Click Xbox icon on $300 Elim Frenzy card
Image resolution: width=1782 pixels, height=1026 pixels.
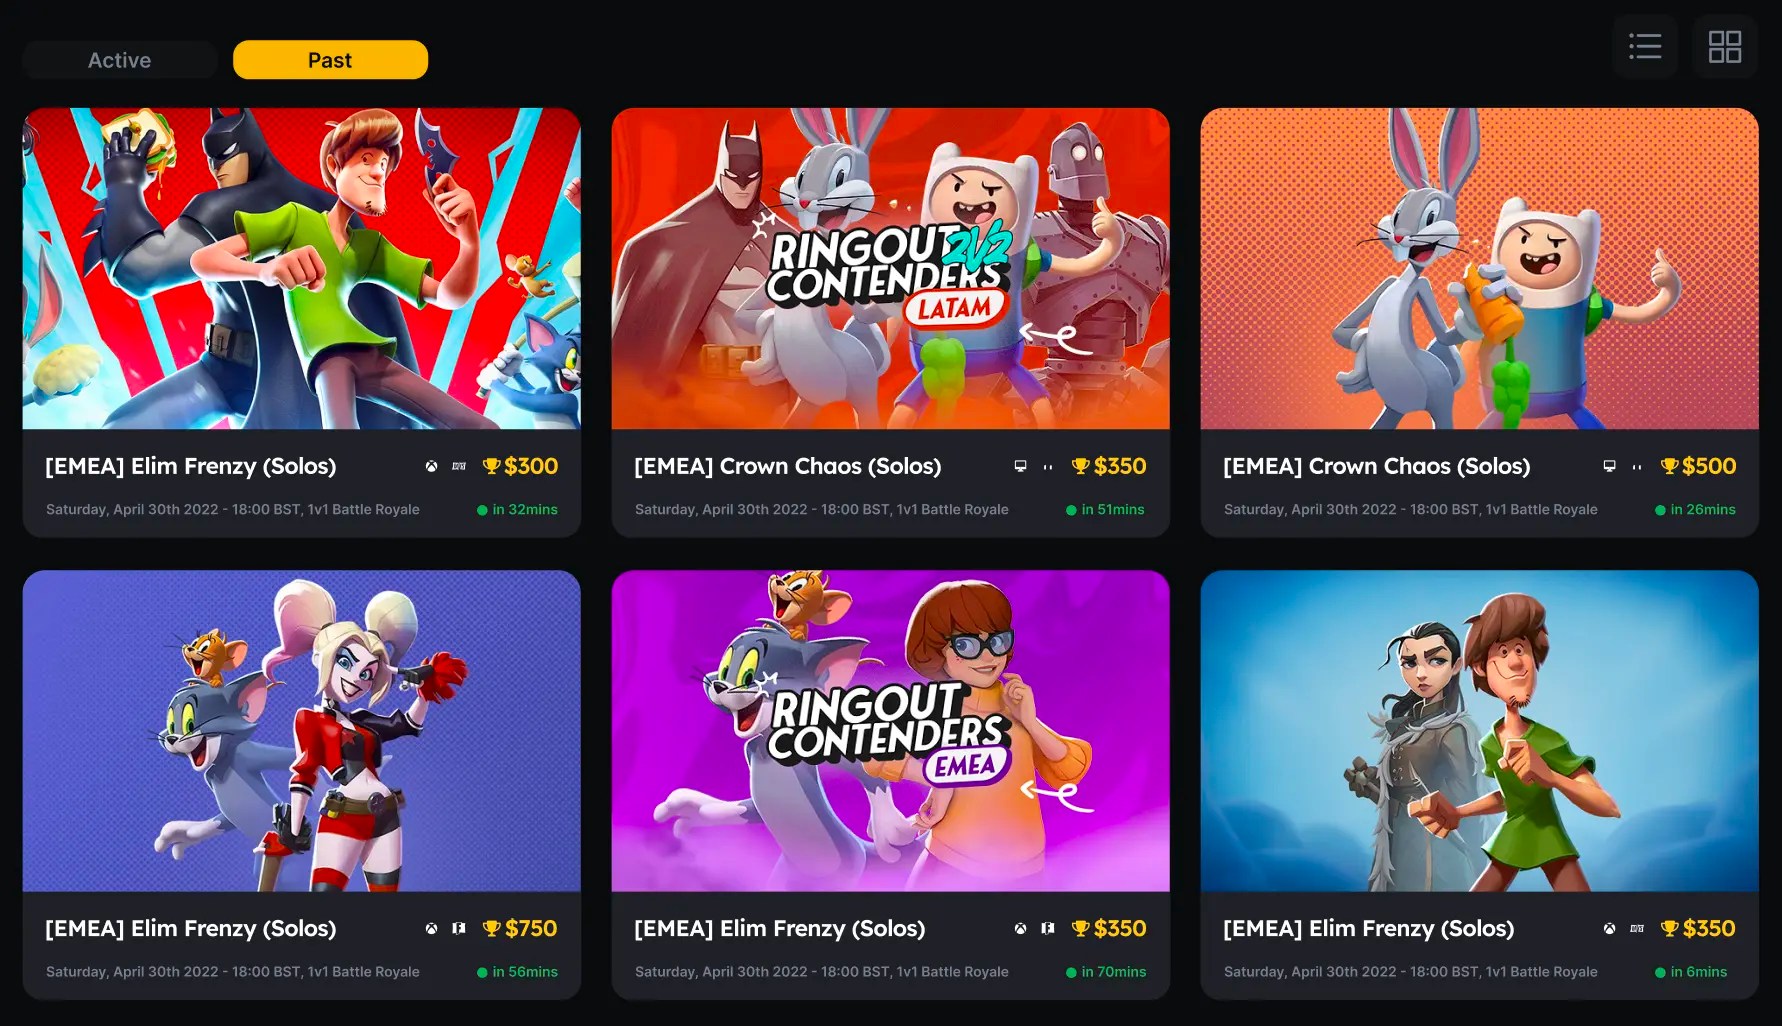(431, 466)
